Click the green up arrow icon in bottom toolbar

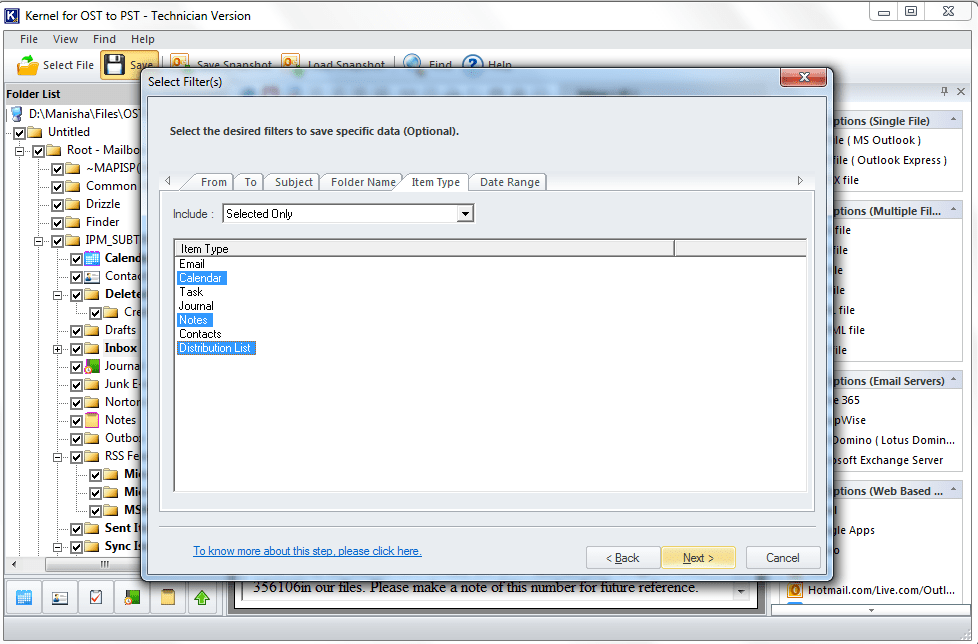202,598
